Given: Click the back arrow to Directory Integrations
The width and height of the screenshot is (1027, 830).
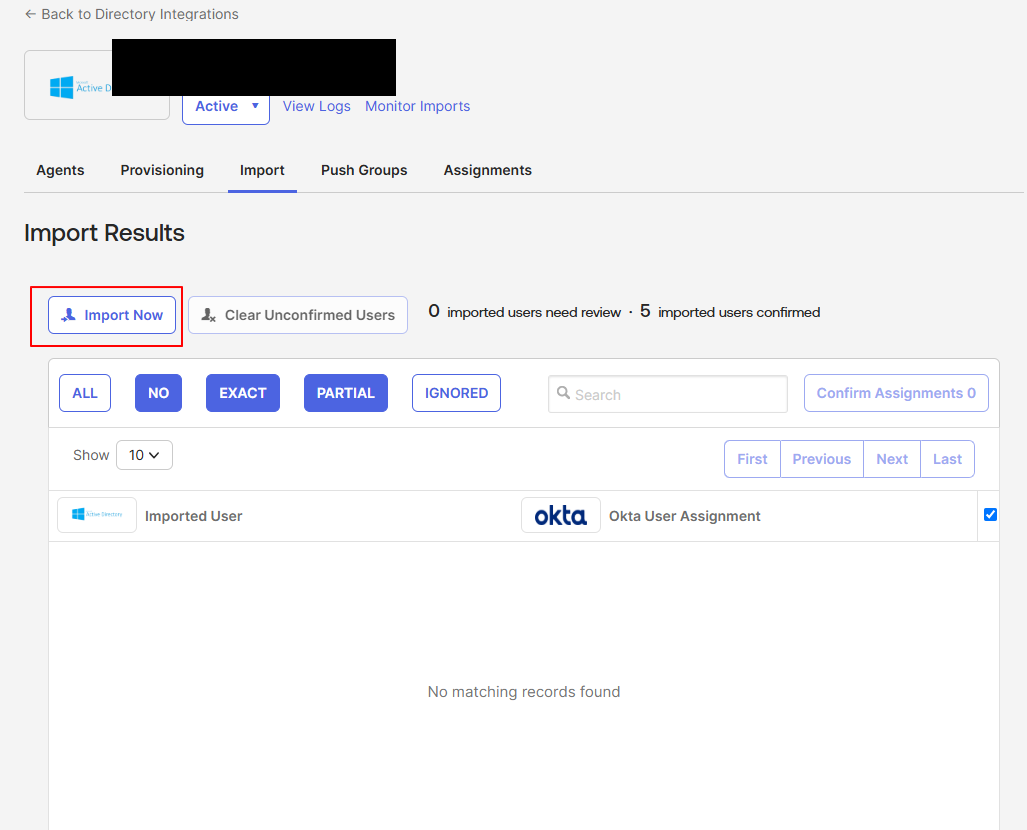Looking at the screenshot, I should (x=30, y=14).
